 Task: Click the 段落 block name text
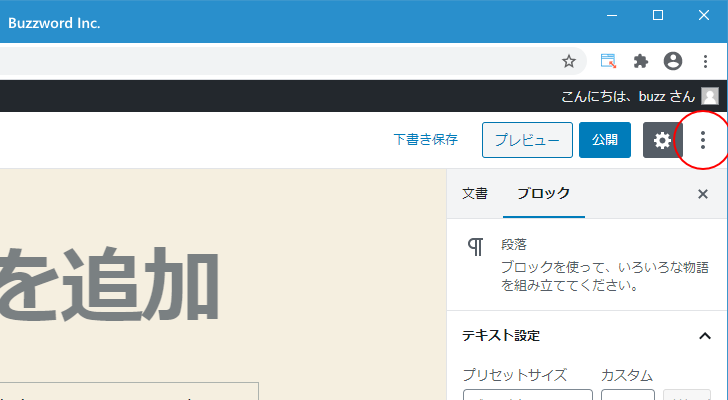pyautogui.click(x=514, y=245)
